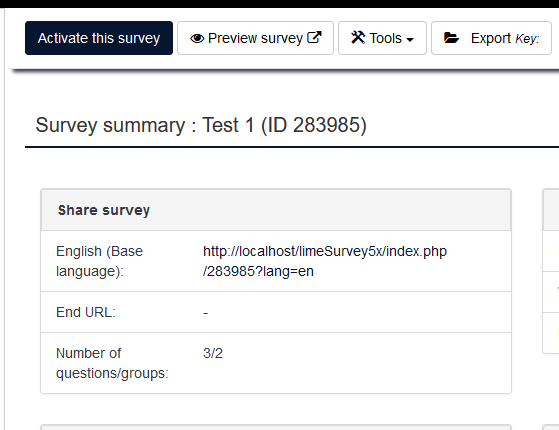
Task: Open Preview survey
Action: pyautogui.click(x=255, y=38)
